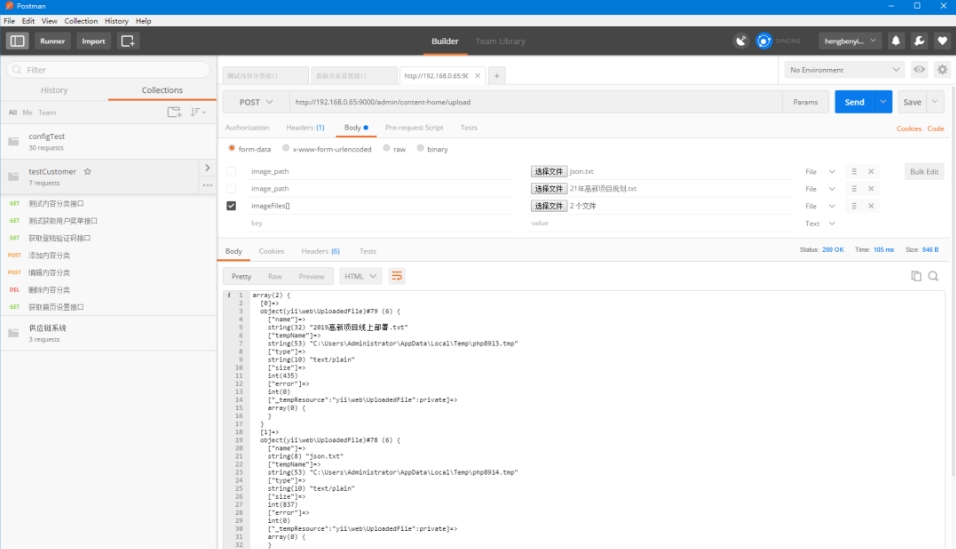Create a new collection folder icon
Viewport: 956px width, 549px height.
click(x=174, y=112)
